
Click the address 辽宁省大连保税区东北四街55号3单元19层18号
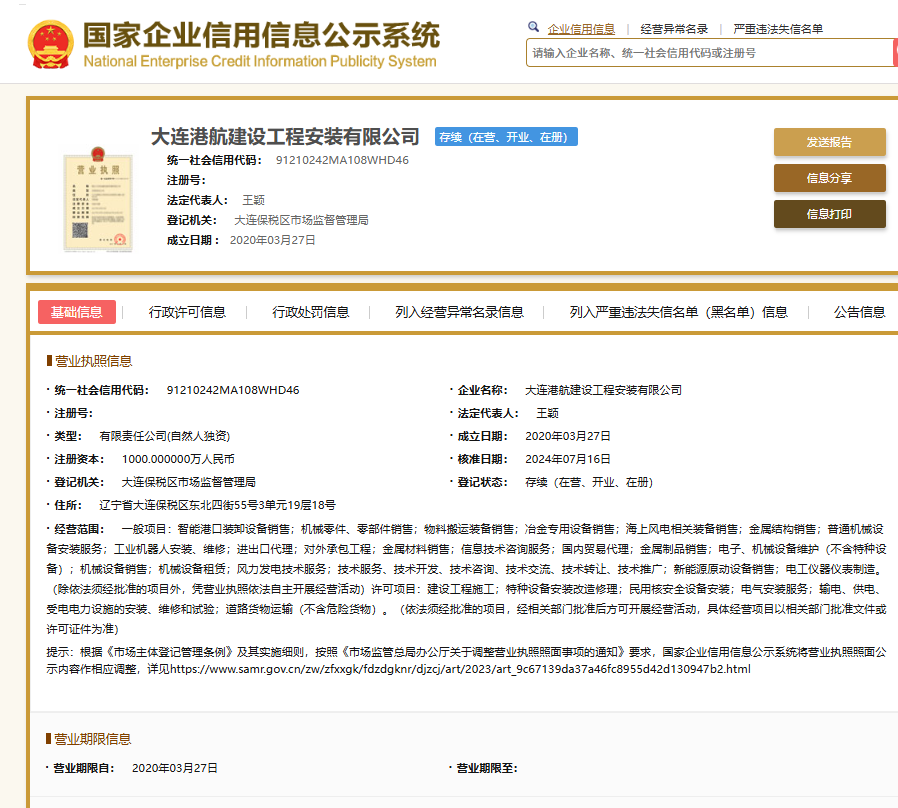(x=217, y=505)
